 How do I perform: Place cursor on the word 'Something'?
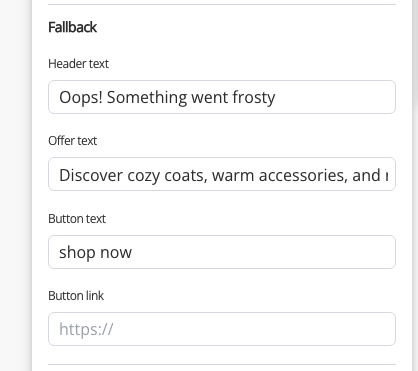coord(147,98)
